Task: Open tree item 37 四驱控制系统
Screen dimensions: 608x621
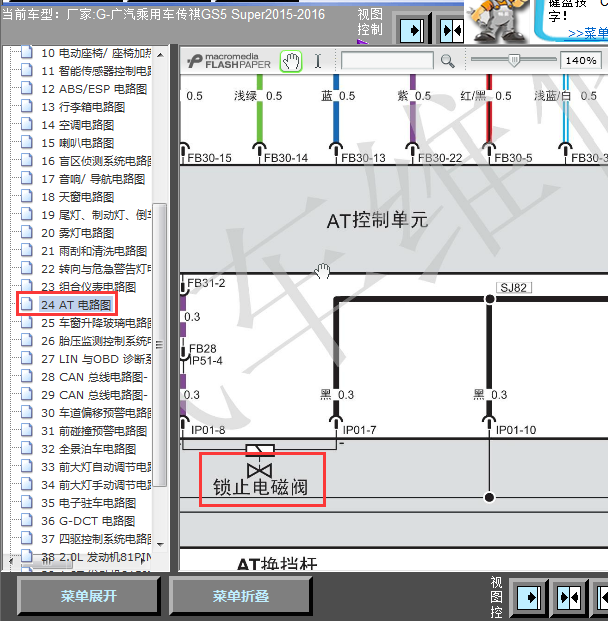Action: 96,539
